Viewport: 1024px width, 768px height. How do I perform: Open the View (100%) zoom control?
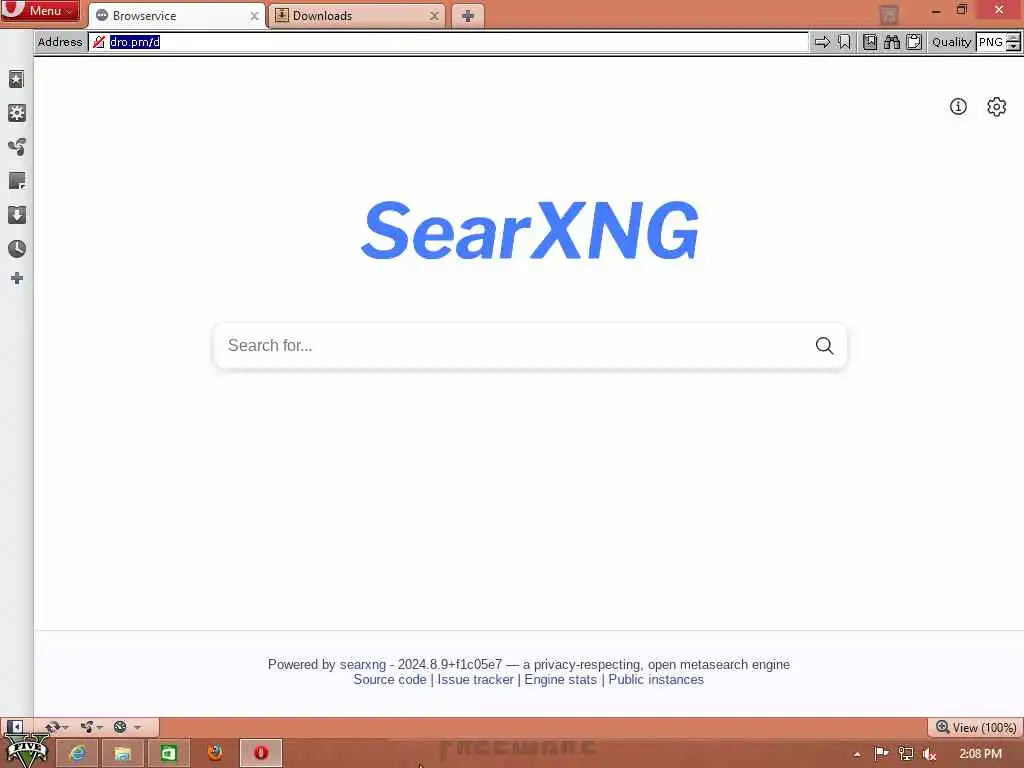(976, 728)
